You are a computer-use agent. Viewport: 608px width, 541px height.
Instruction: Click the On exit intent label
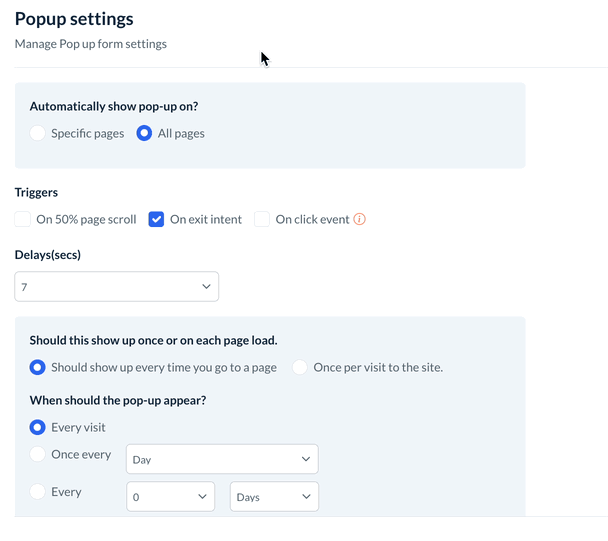pyautogui.click(x=206, y=220)
